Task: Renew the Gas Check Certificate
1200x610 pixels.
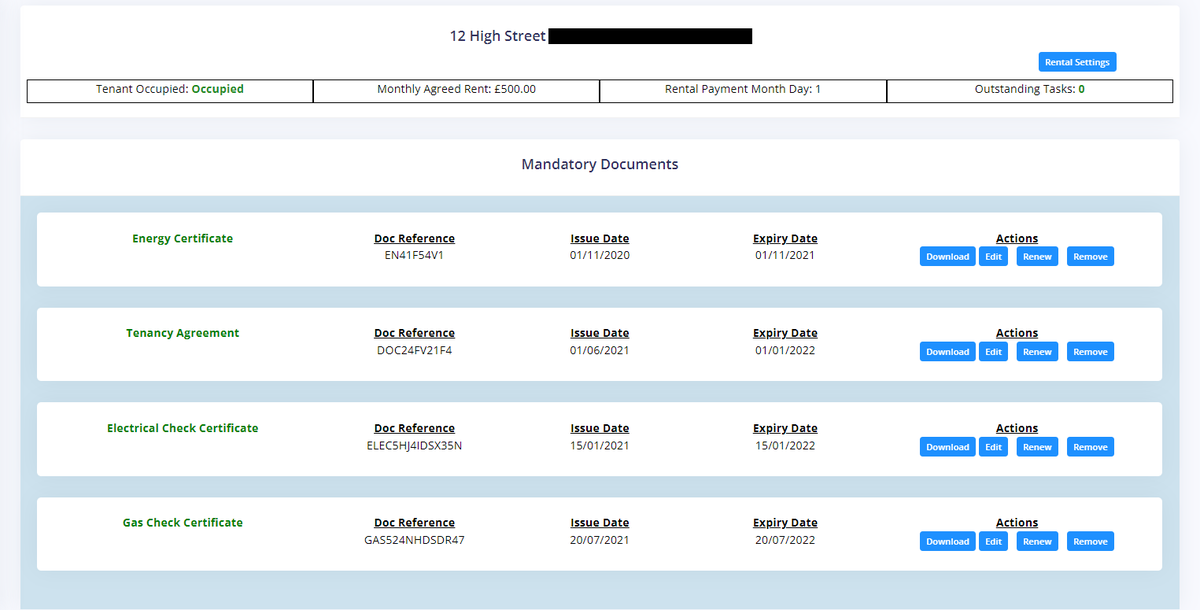Action: tap(1037, 541)
